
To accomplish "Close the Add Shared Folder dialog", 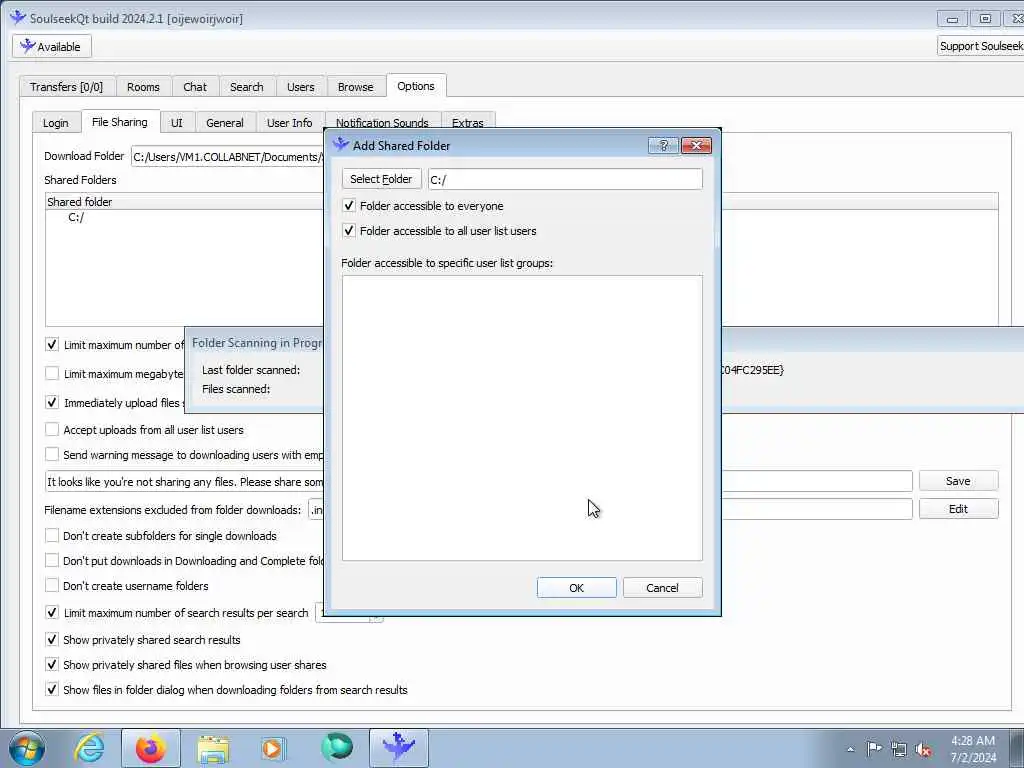I will [x=696, y=146].
